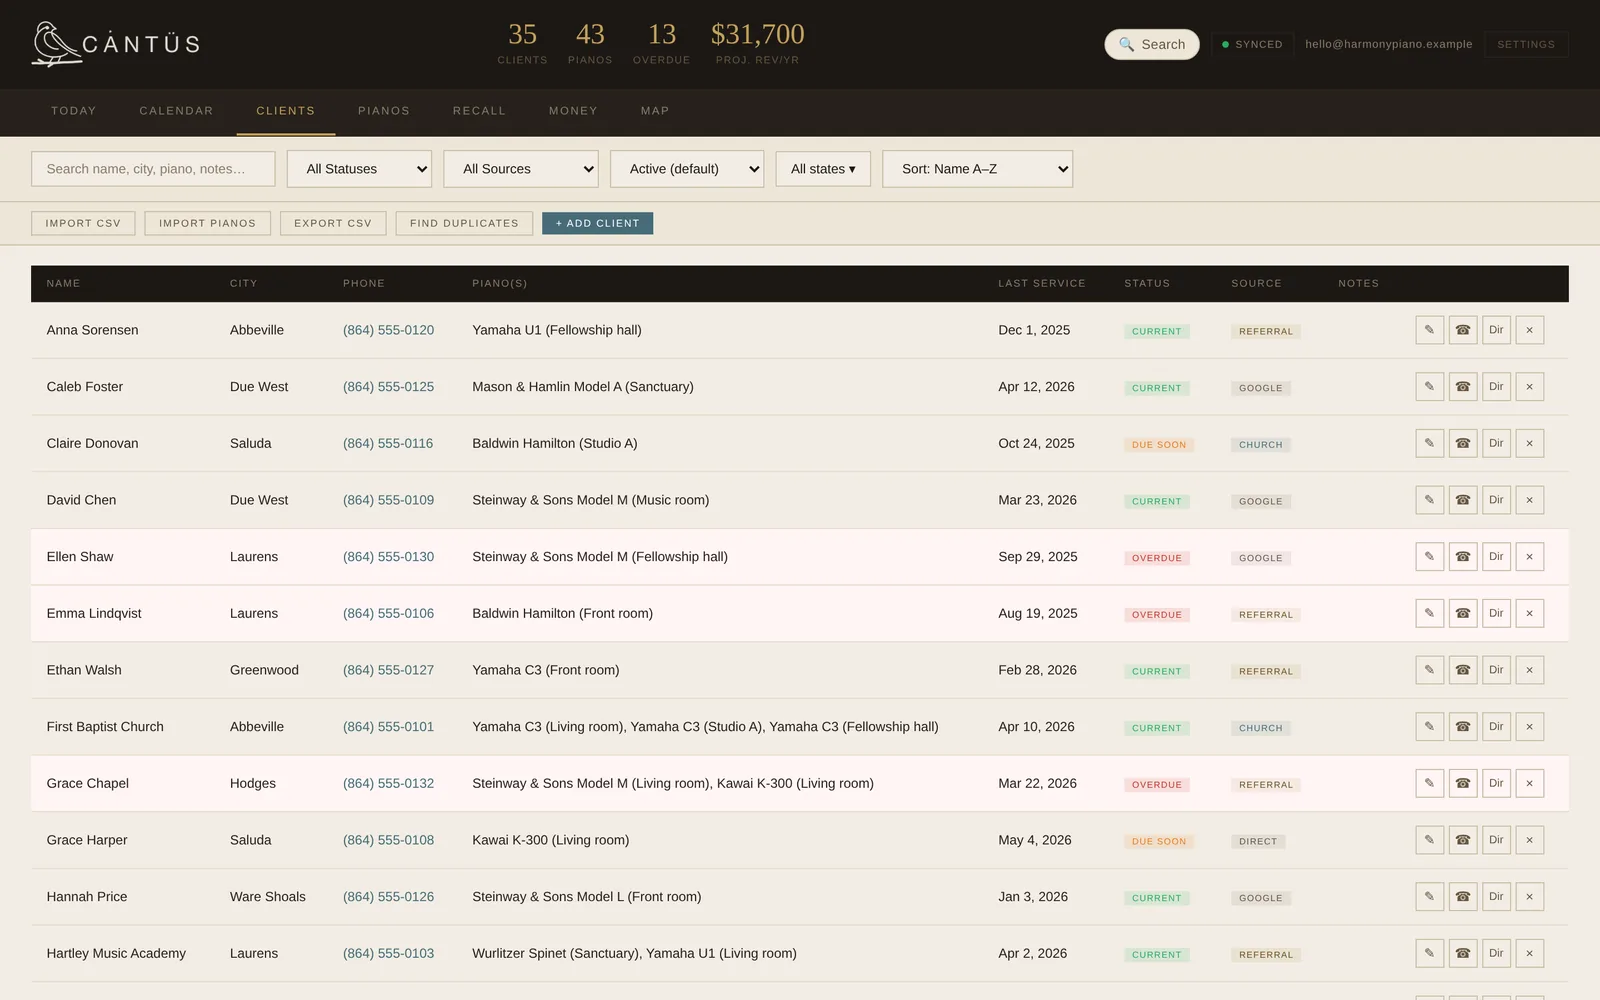Click the + Add Client button
Screen dimensions: 1600x1000
597,223
